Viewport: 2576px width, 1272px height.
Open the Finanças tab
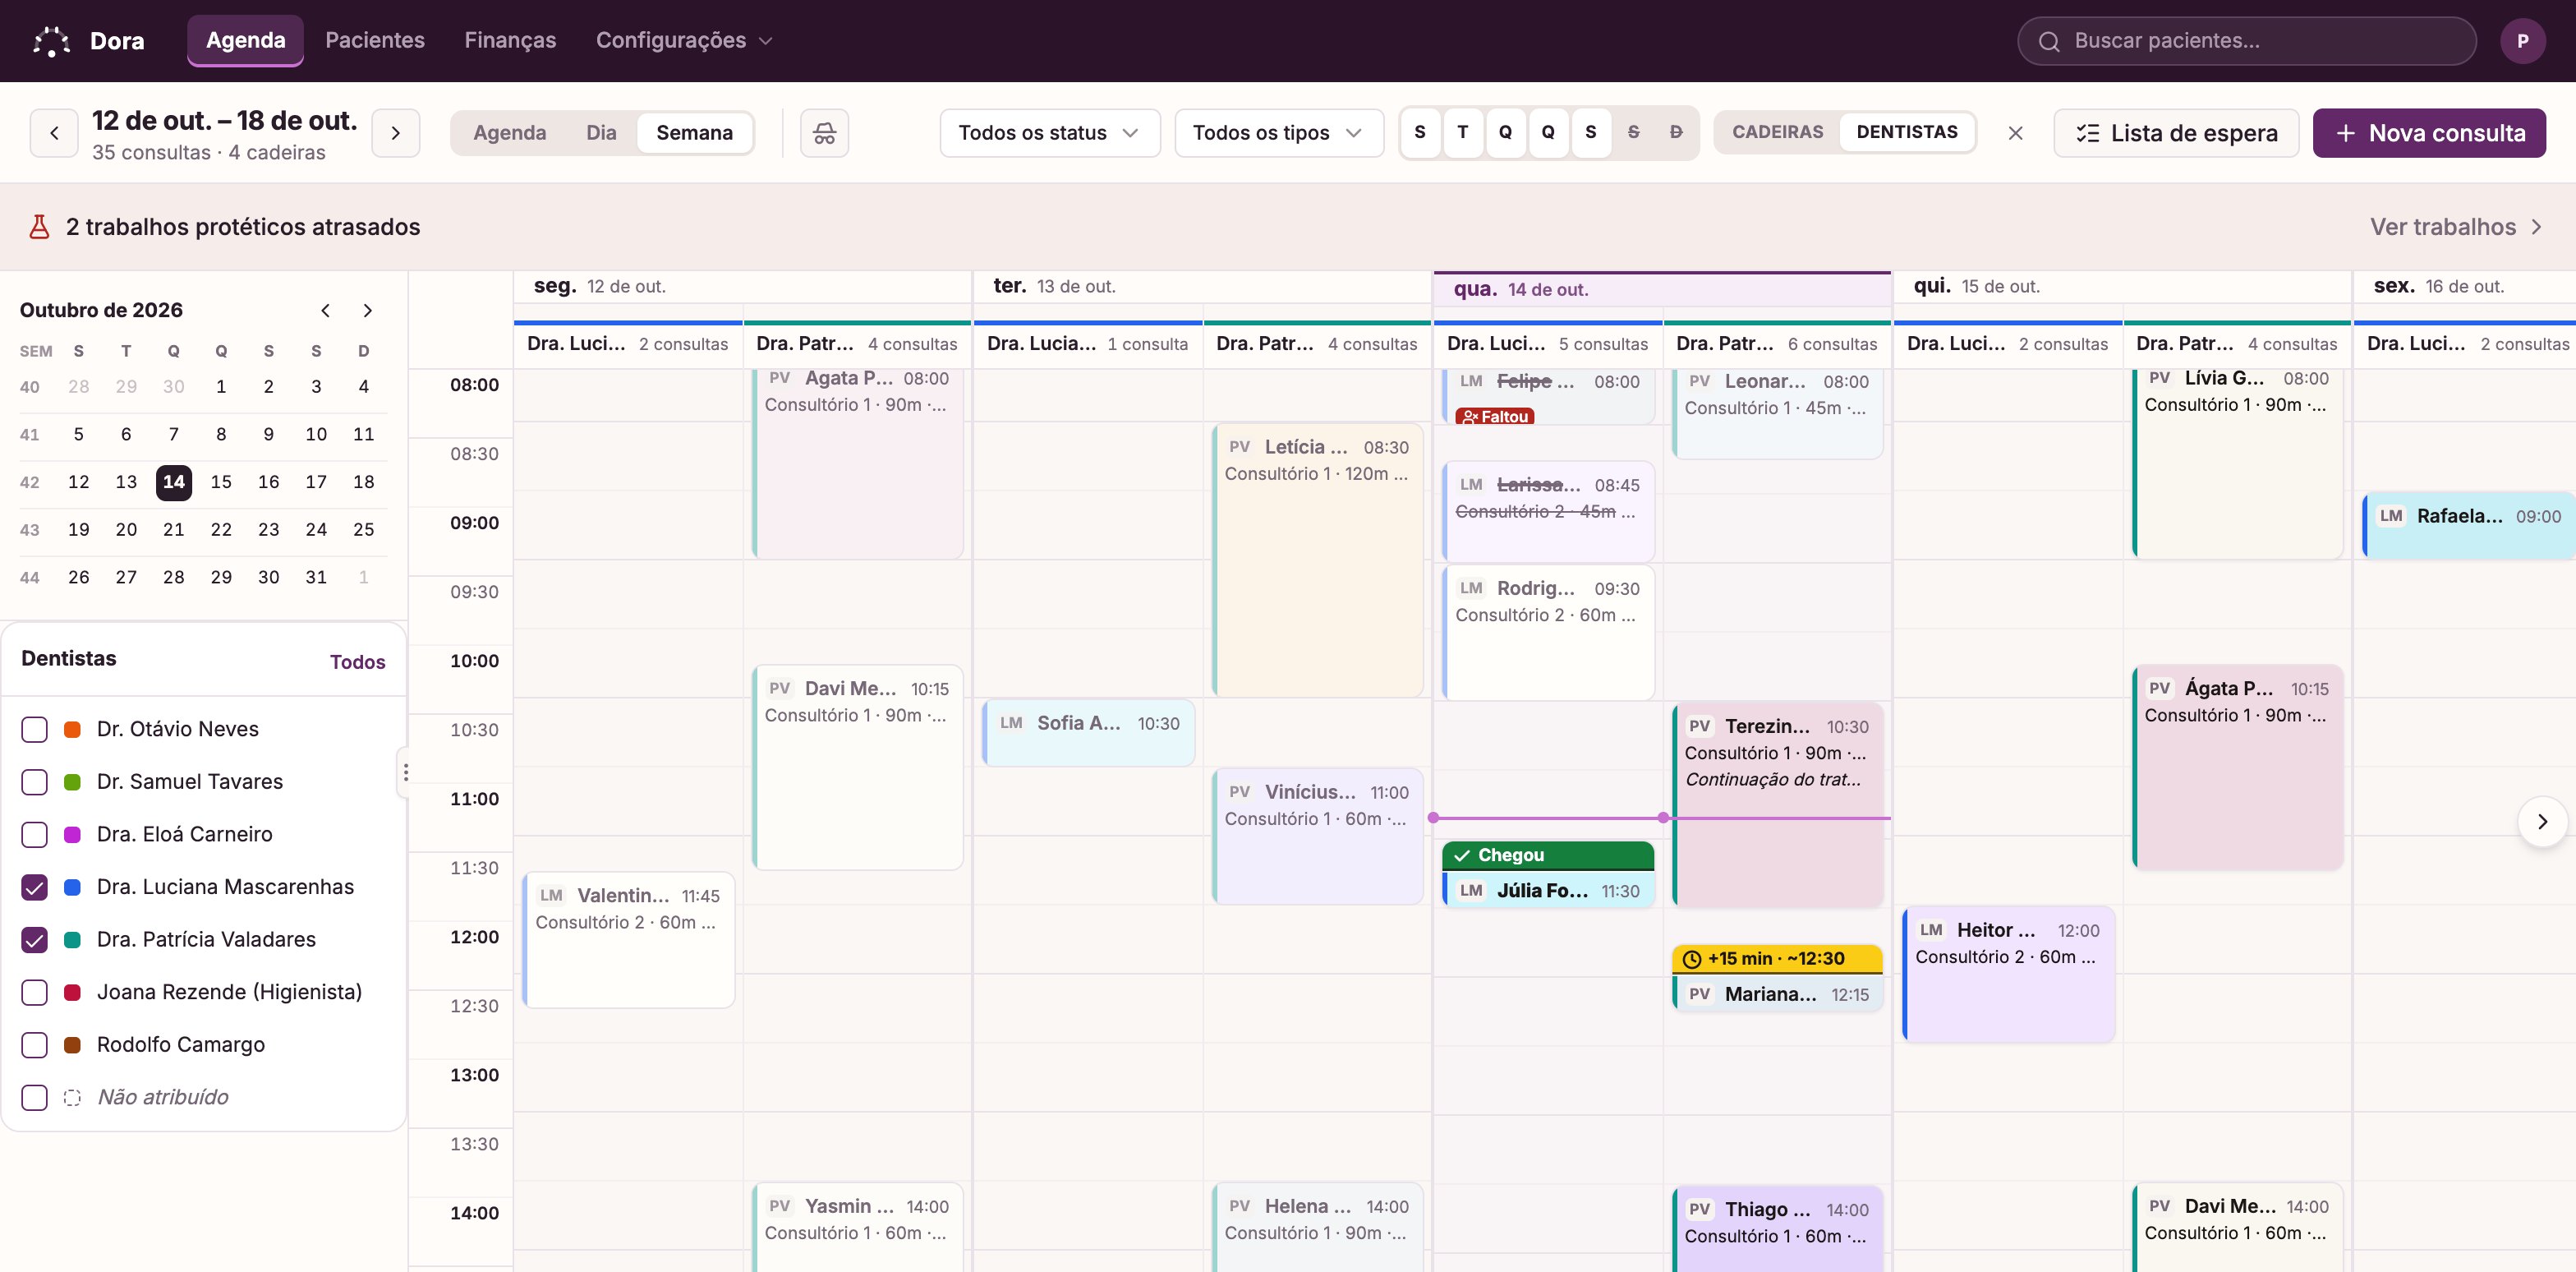coord(510,40)
